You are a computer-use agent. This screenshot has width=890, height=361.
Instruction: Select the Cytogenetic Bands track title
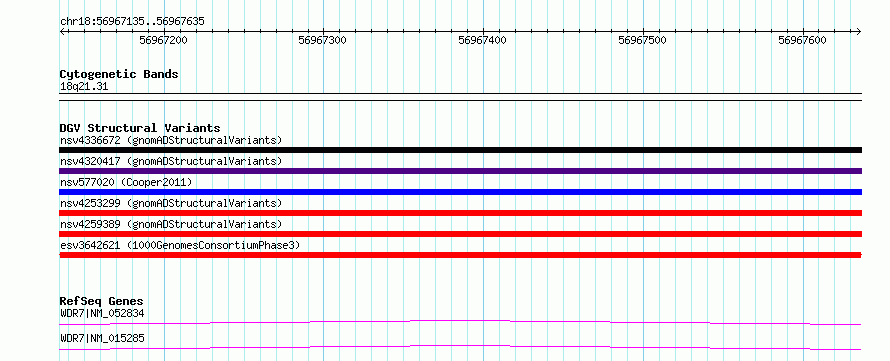[119, 74]
